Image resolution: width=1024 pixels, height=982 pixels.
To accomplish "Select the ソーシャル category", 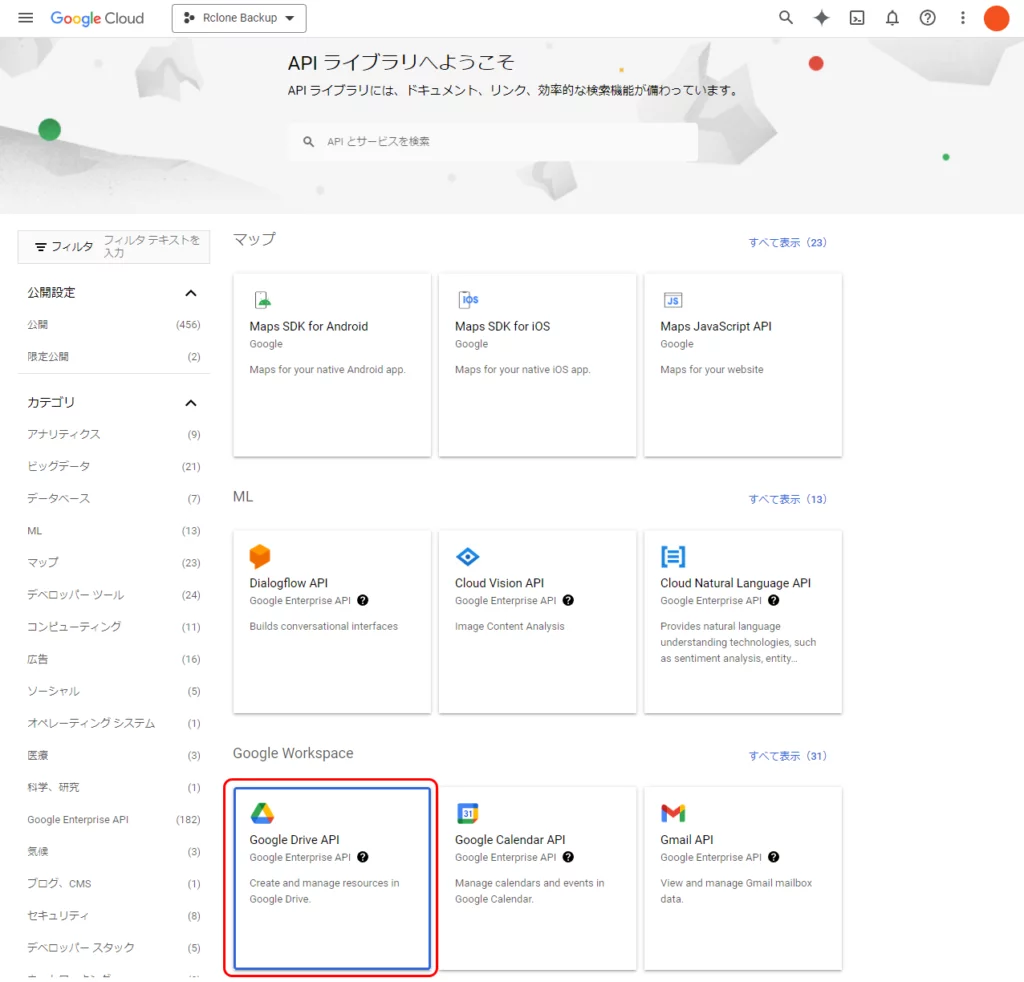I will tap(114, 691).
